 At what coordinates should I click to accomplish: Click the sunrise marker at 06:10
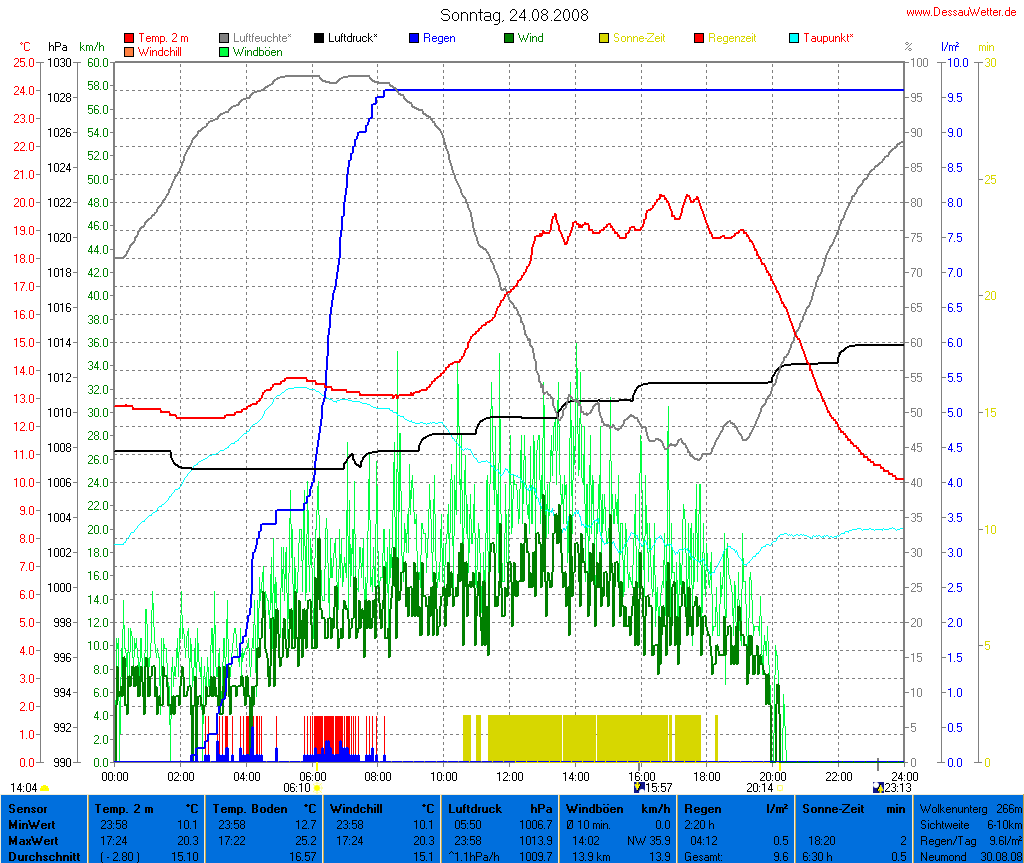(317, 788)
